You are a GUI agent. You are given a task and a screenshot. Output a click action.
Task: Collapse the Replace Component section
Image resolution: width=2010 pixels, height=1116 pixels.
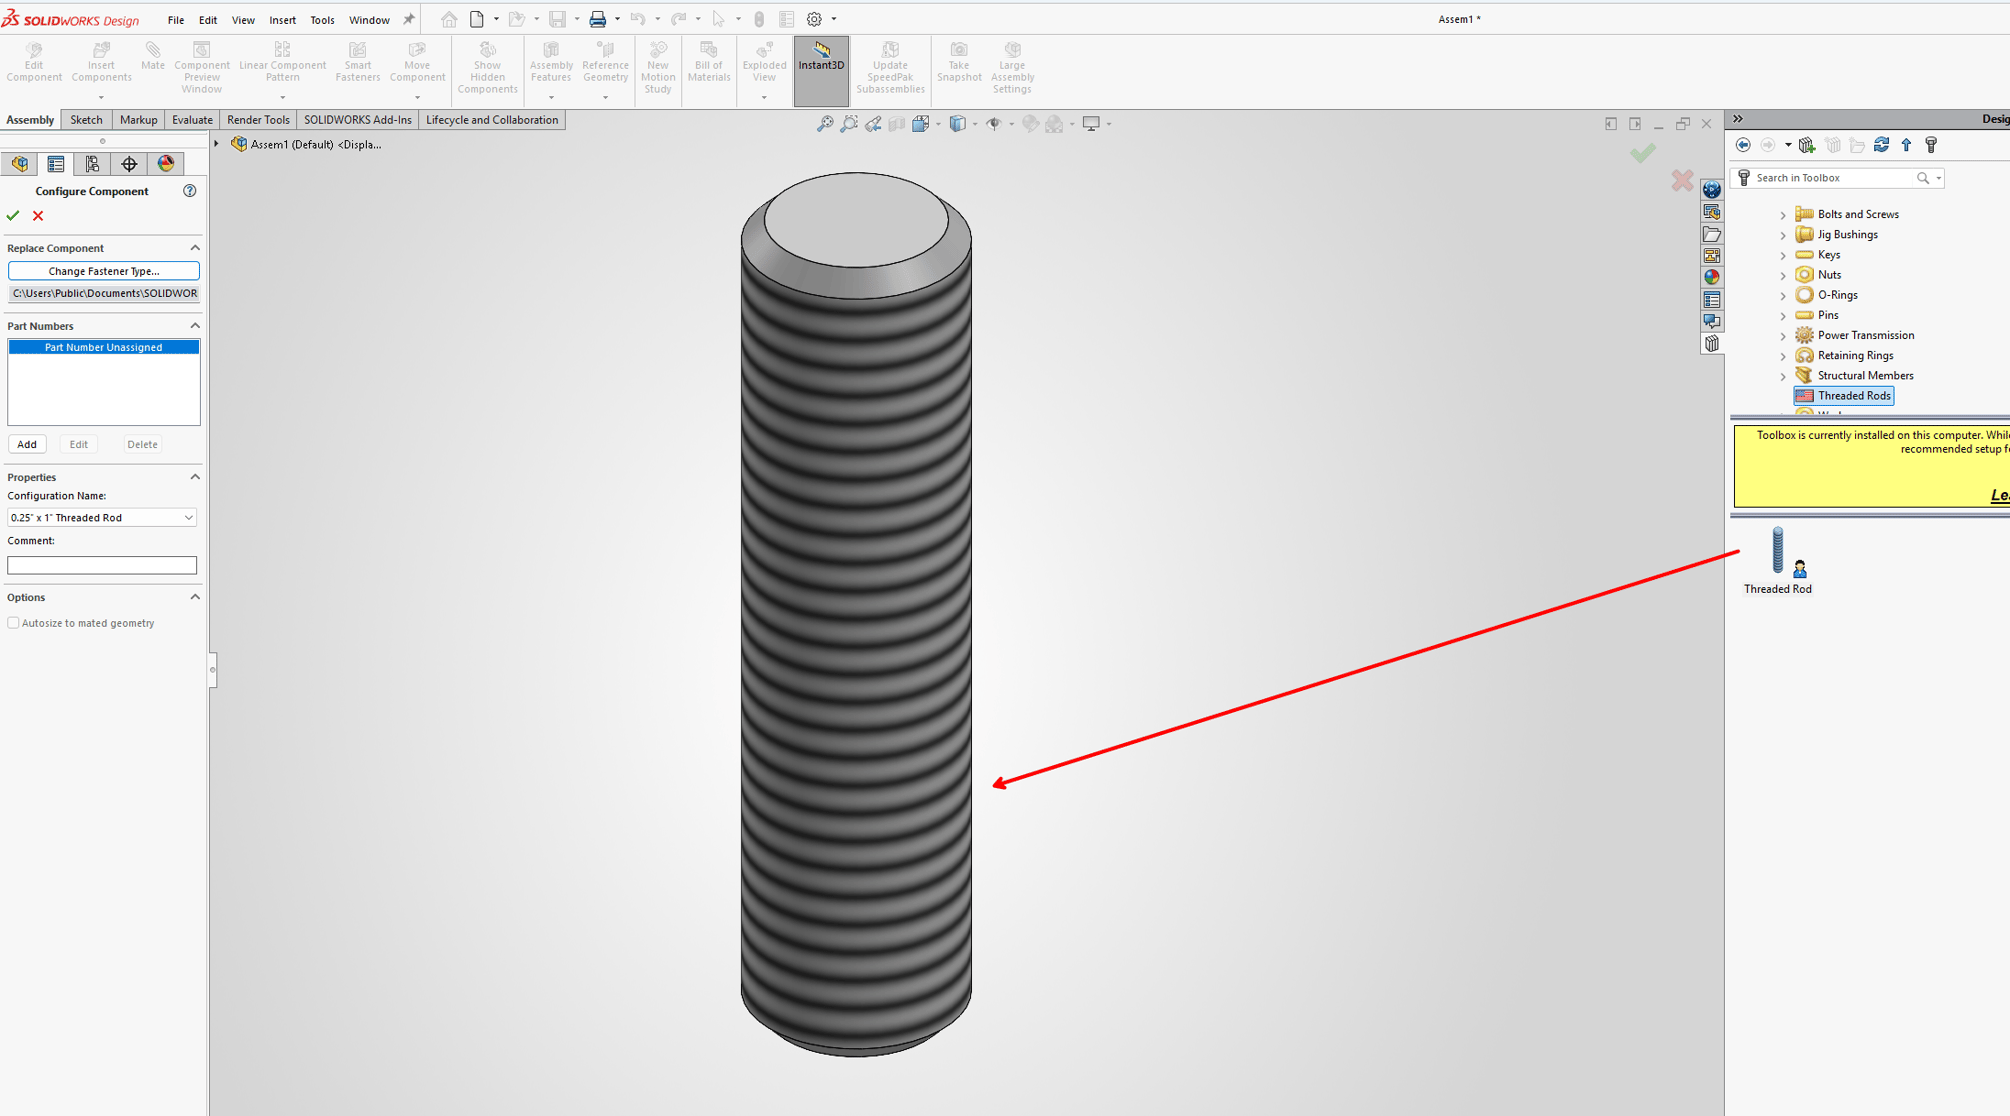point(195,248)
